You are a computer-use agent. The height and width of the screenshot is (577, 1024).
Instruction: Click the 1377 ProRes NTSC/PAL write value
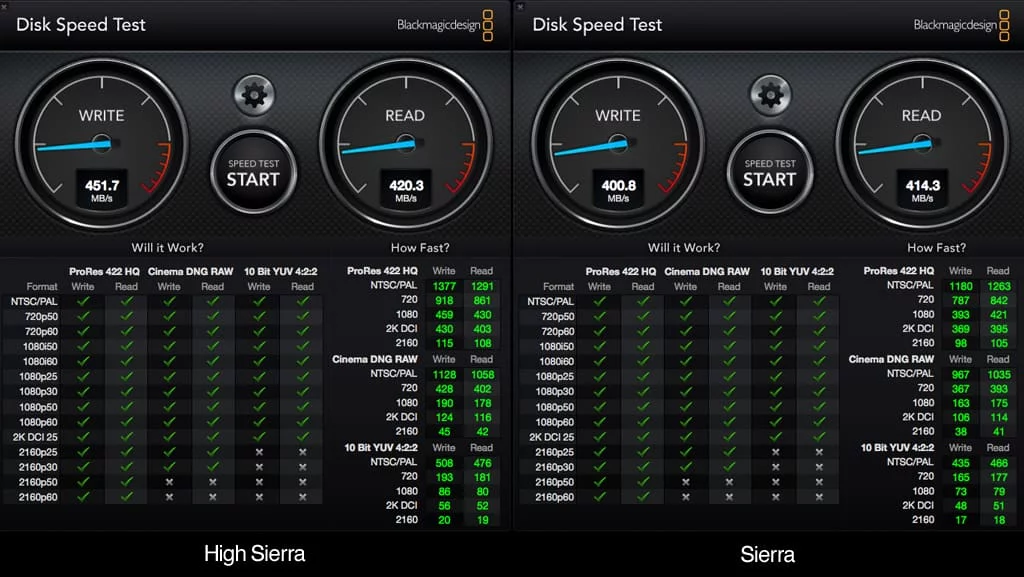(444, 286)
